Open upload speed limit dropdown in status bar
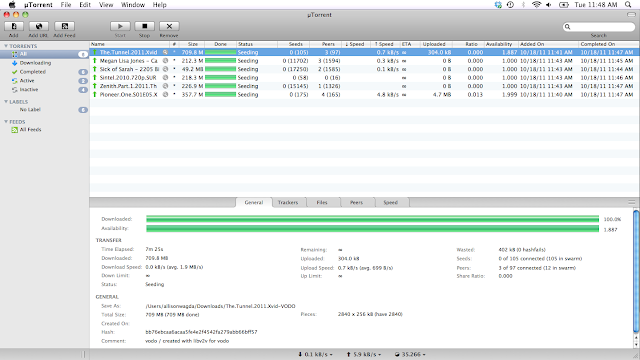The width and height of the screenshot is (640, 360). point(364,354)
